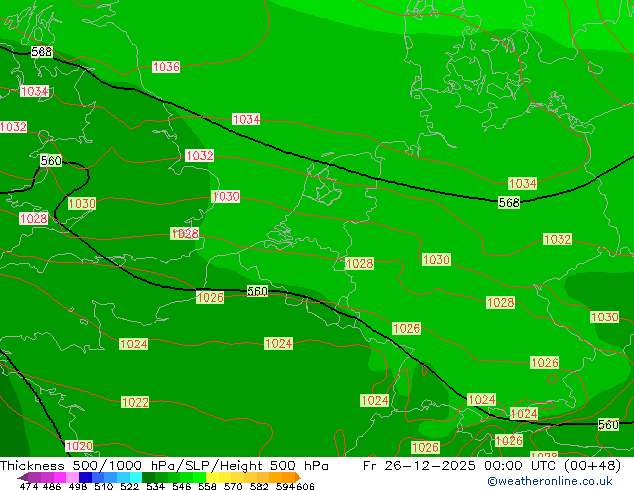Pick the magenta swatch in the legend
634x490 pixels.
[60, 477]
